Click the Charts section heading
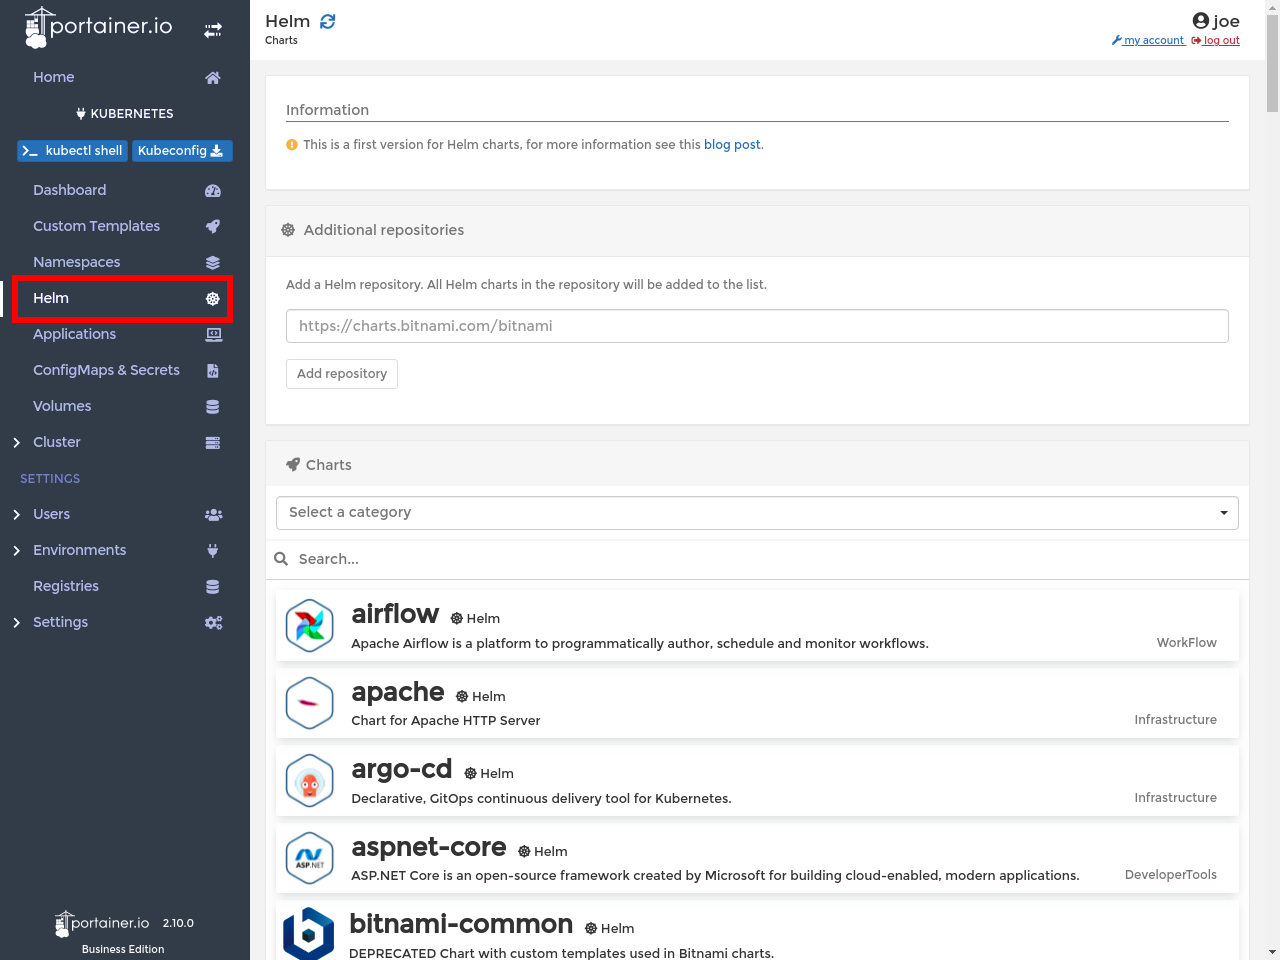The height and width of the screenshot is (960, 1280). [x=329, y=465]
